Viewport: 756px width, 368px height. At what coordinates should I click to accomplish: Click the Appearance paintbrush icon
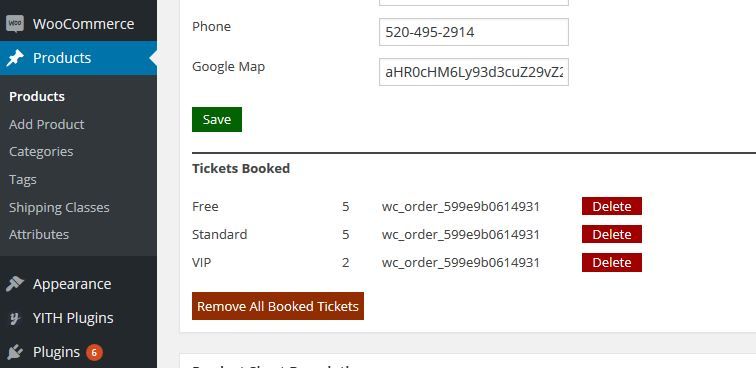pos(15,284)
